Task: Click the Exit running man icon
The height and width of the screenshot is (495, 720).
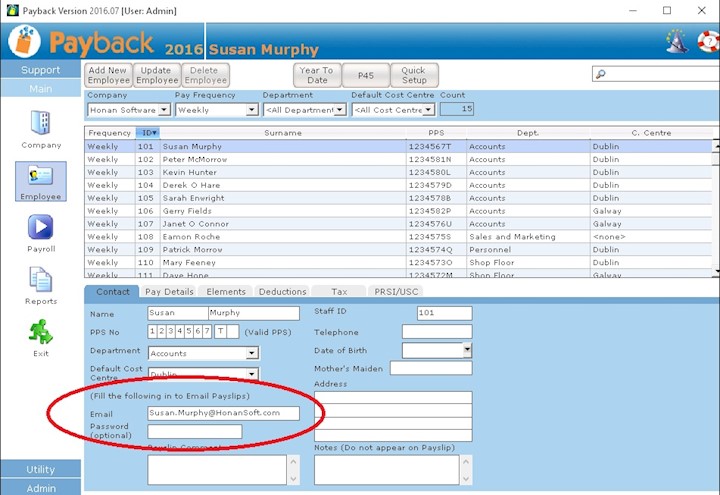Action: 41,331
